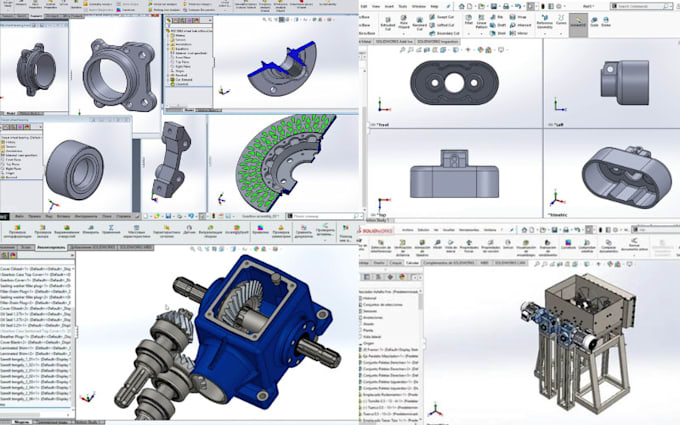Click the Sensor icon in the gearbox window ribbon
680x425 pixels.
click(x=189, y=230)
